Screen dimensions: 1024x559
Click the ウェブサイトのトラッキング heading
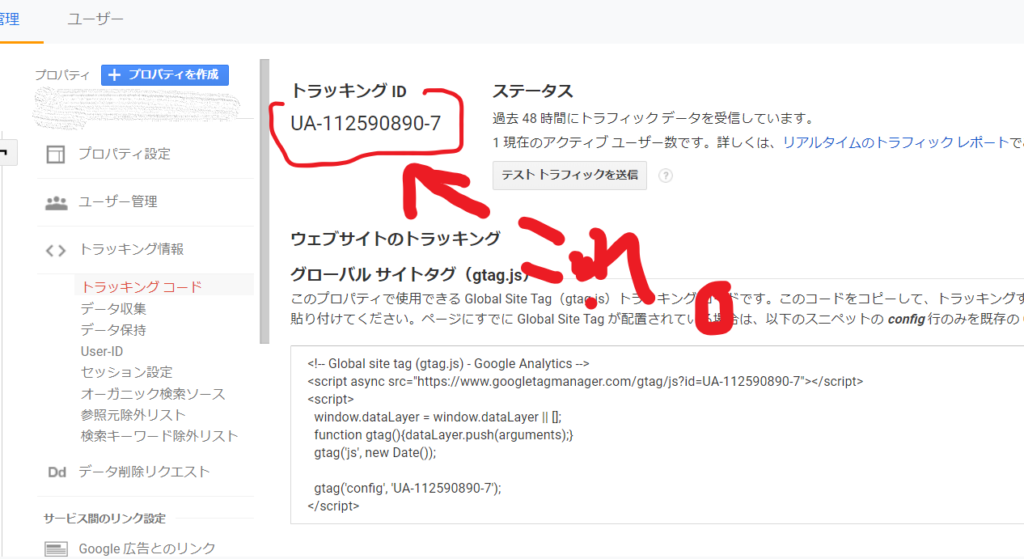pos(395,238)
